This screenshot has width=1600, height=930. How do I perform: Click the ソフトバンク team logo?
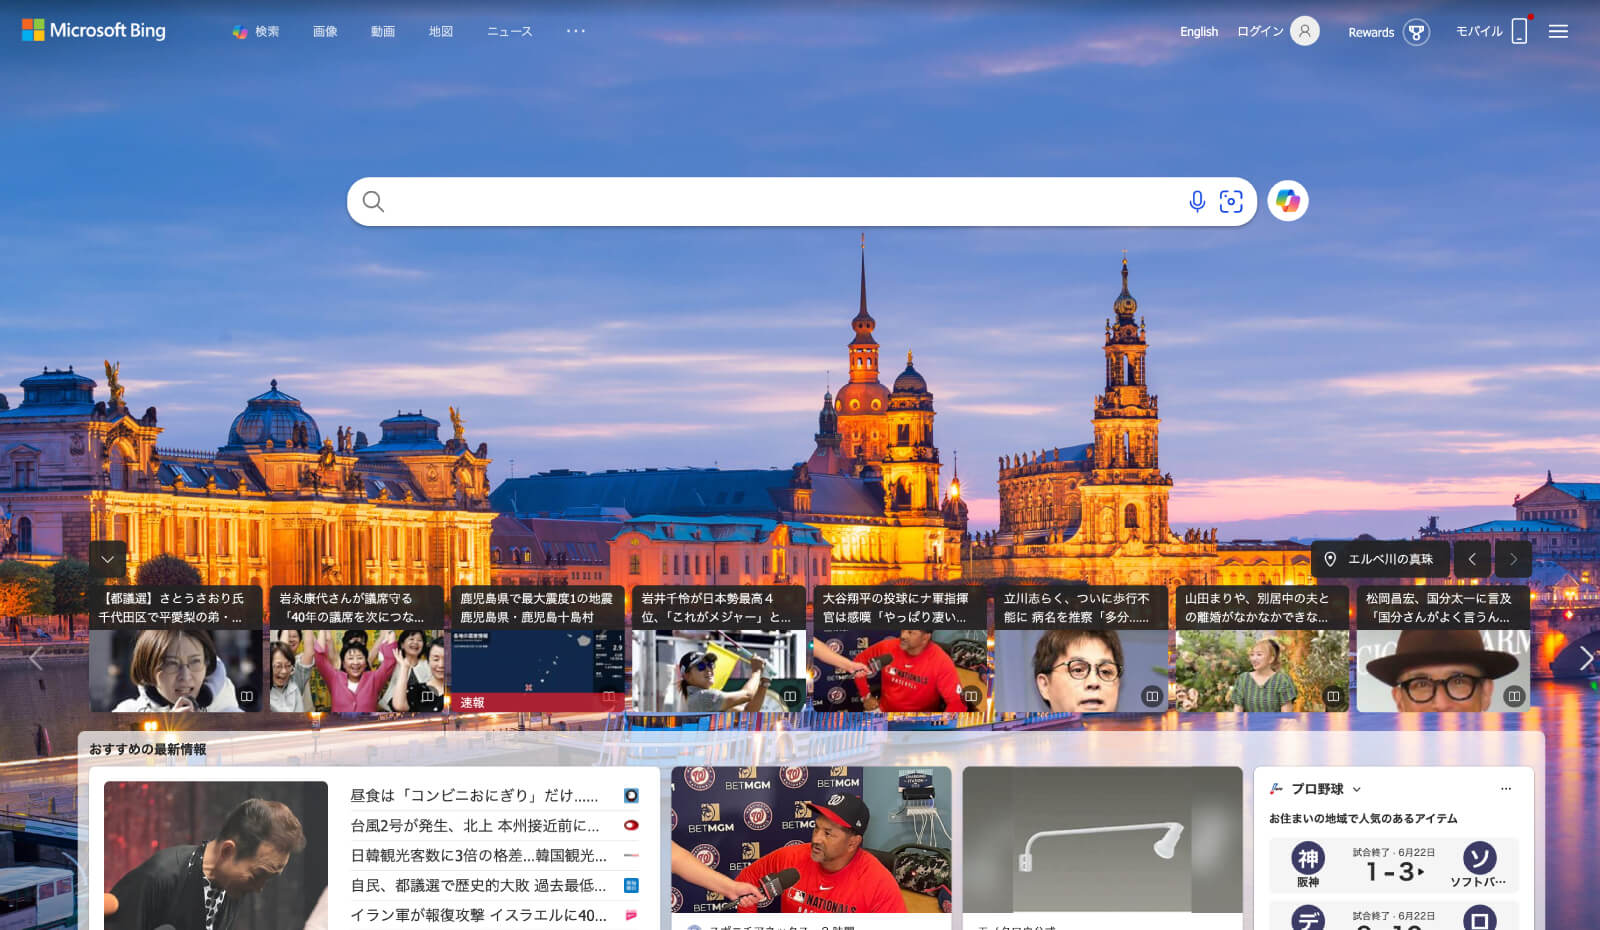pos(1479,858)
